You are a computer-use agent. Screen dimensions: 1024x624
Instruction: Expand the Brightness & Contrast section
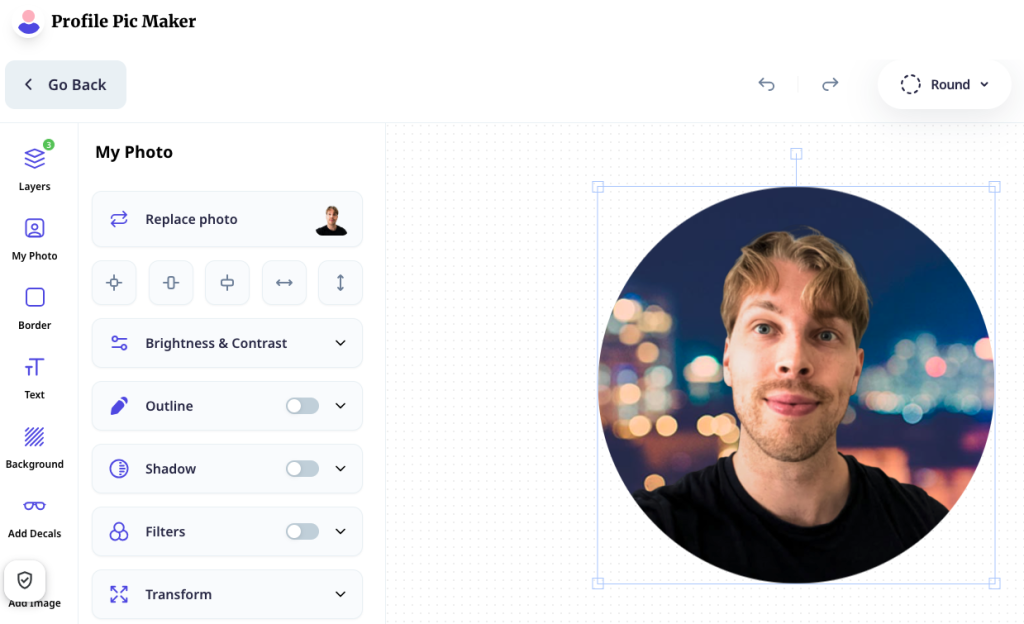point(227,343)
